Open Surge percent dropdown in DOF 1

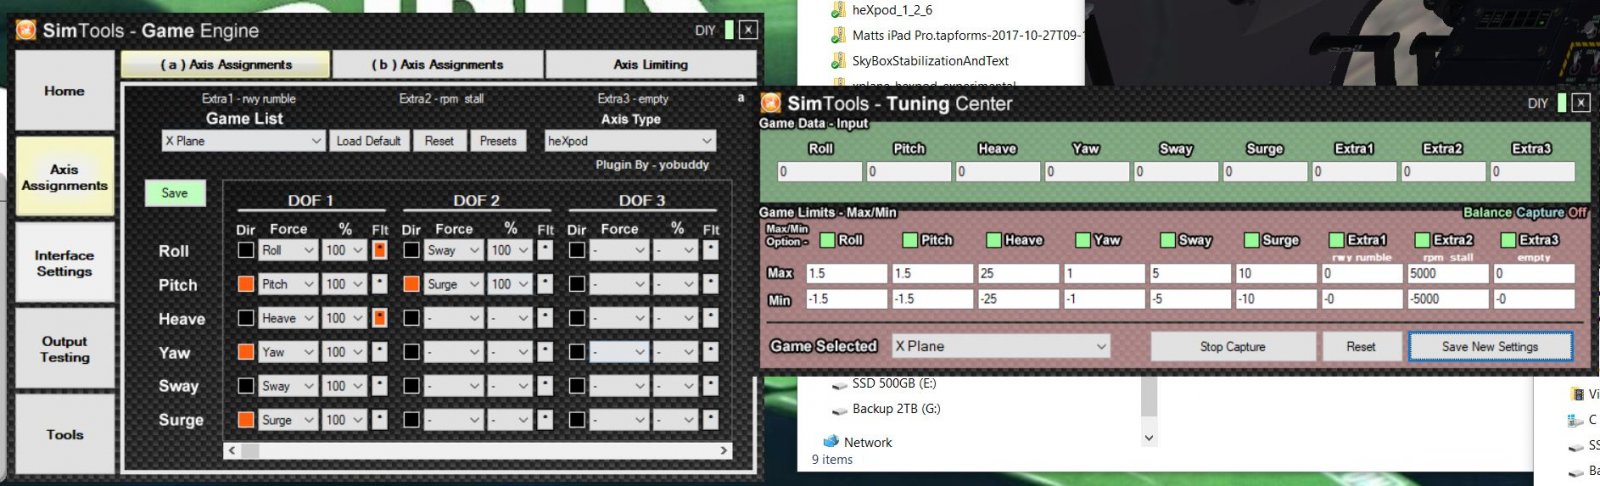(344, 420)
